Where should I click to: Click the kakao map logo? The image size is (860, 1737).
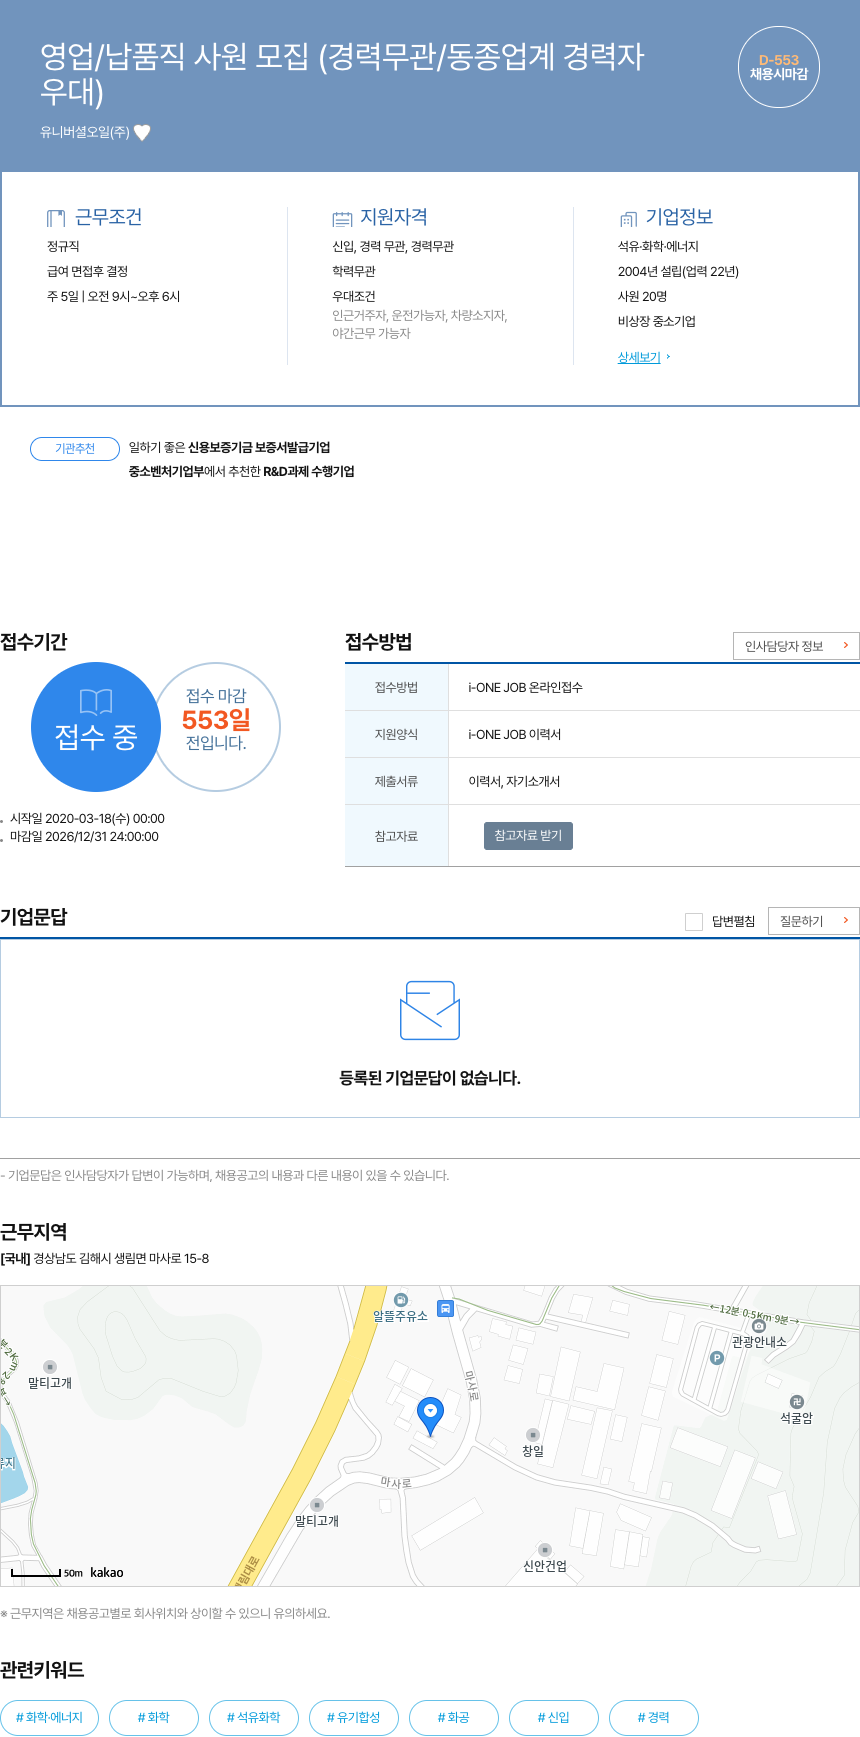(x=107, y=1572)
